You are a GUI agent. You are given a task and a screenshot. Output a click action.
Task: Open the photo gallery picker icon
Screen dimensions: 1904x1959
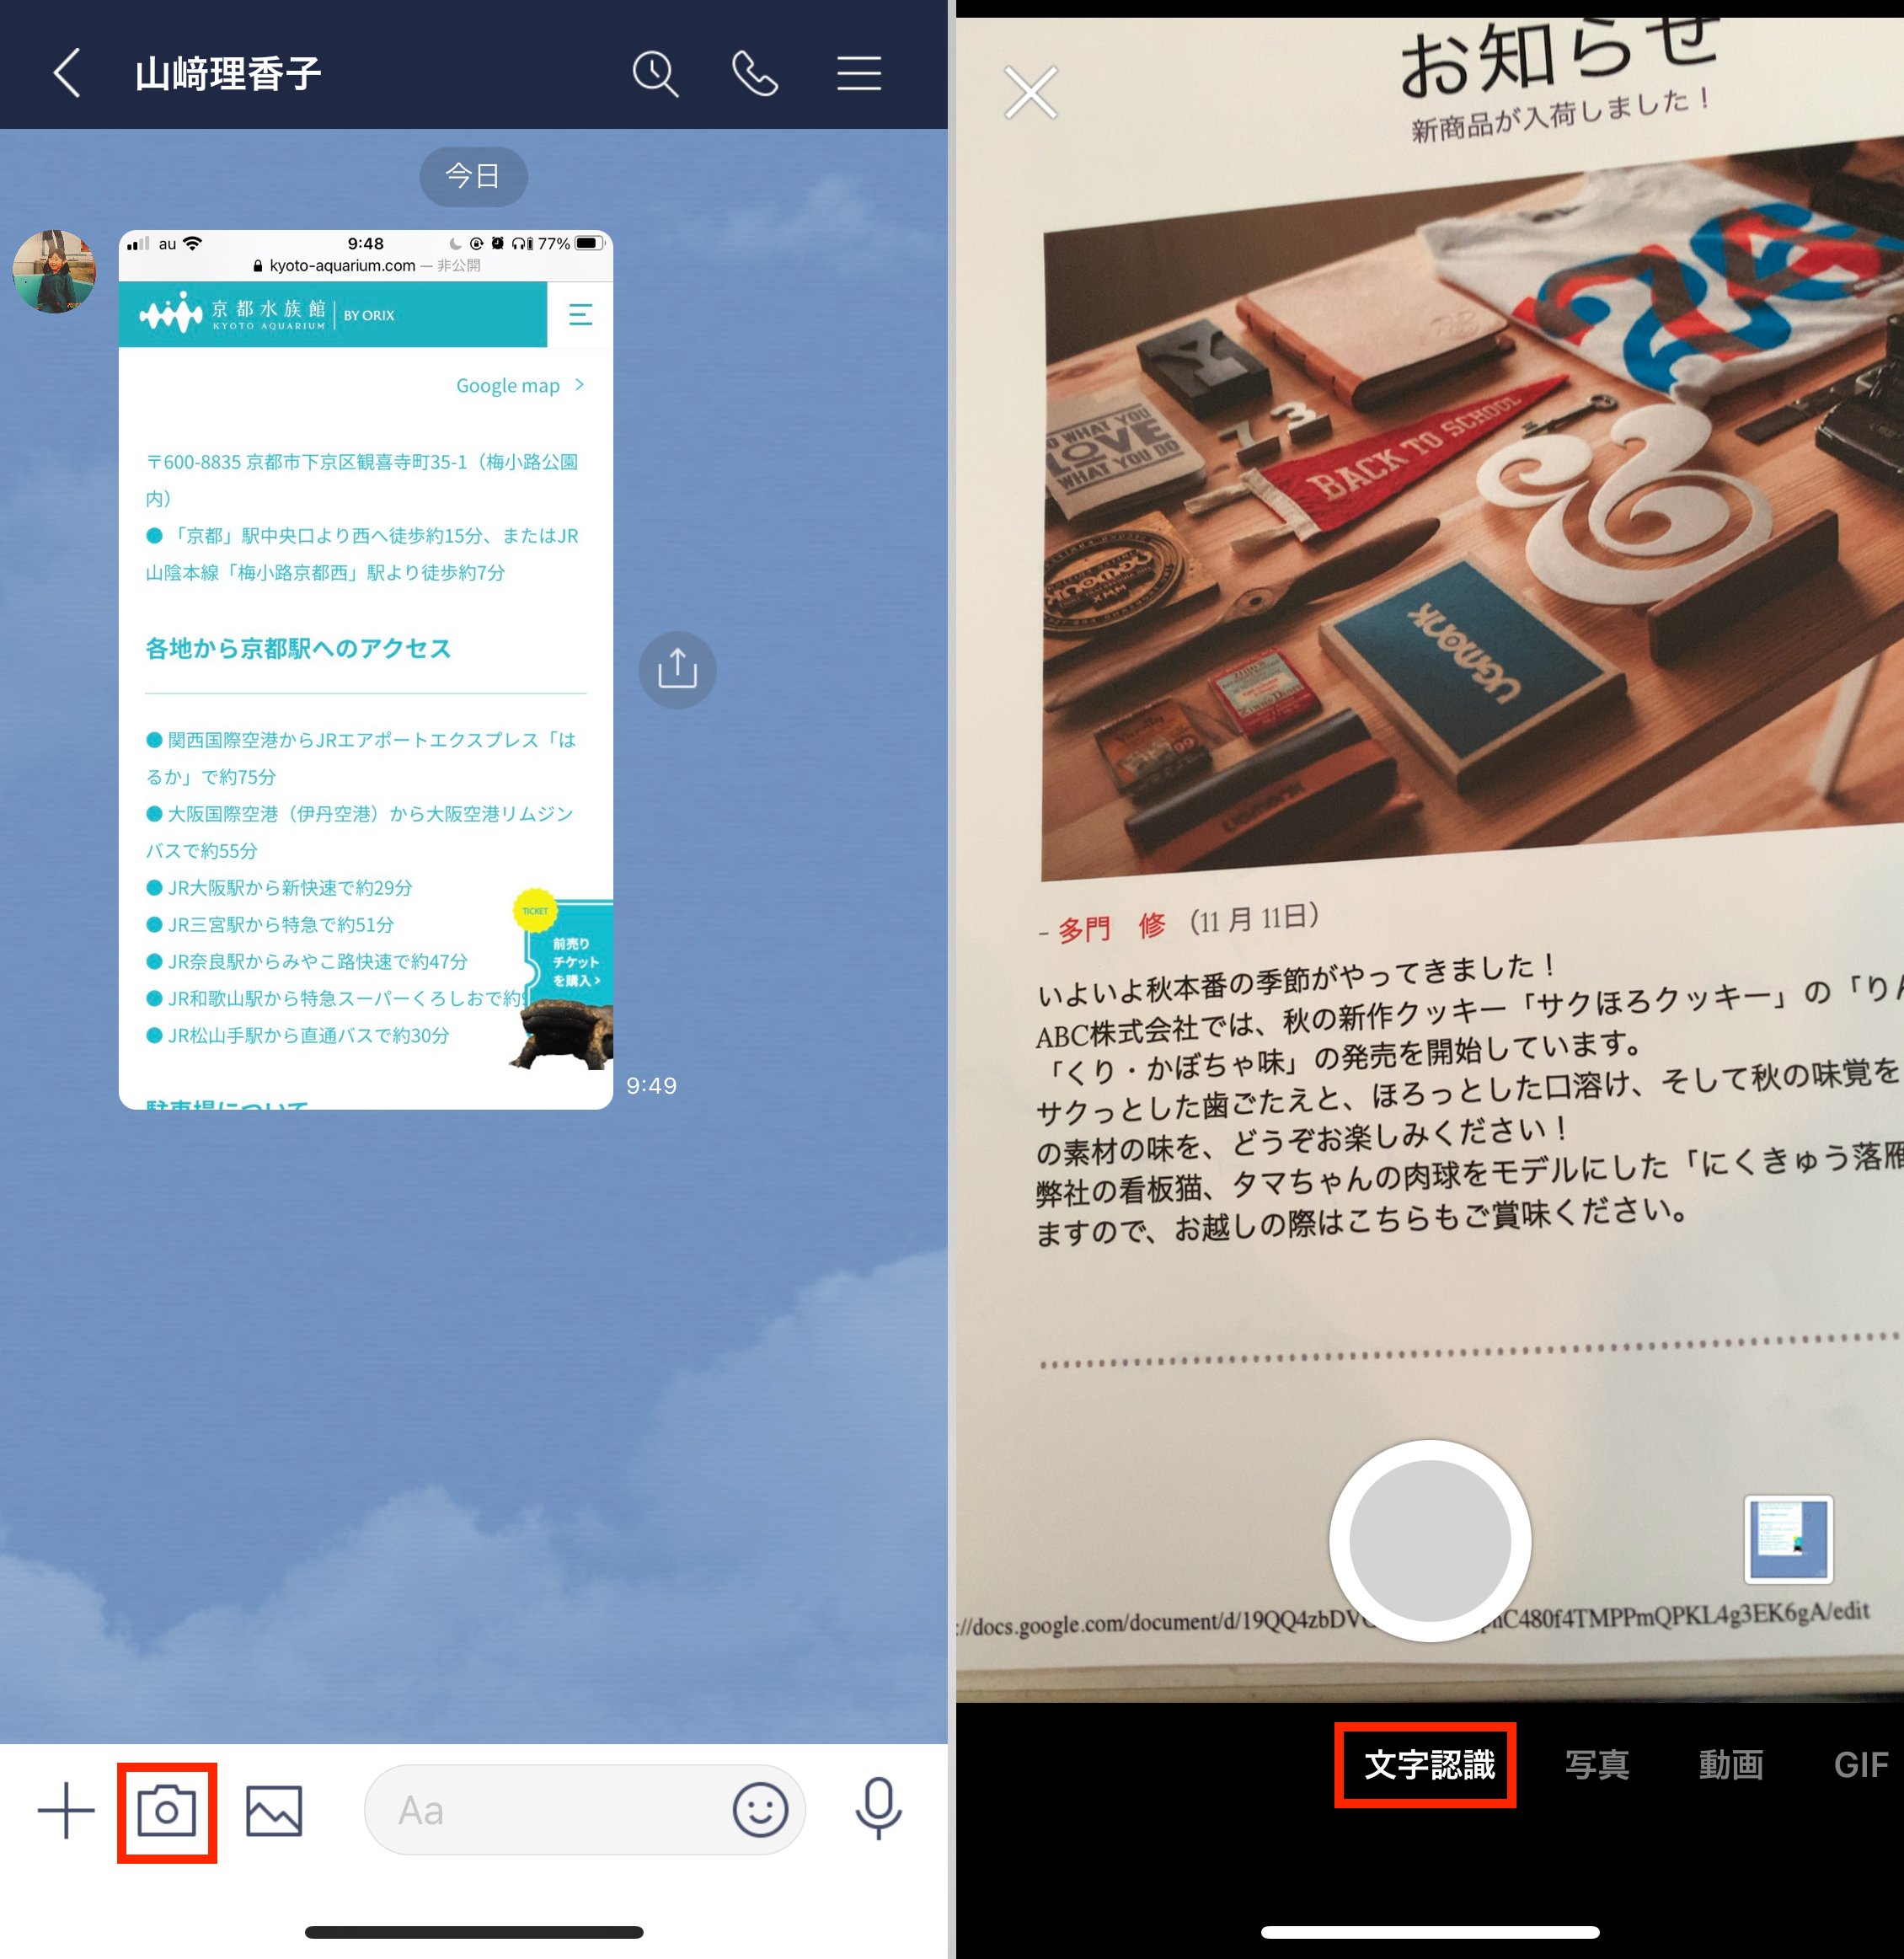click(x=274, y=1811)
